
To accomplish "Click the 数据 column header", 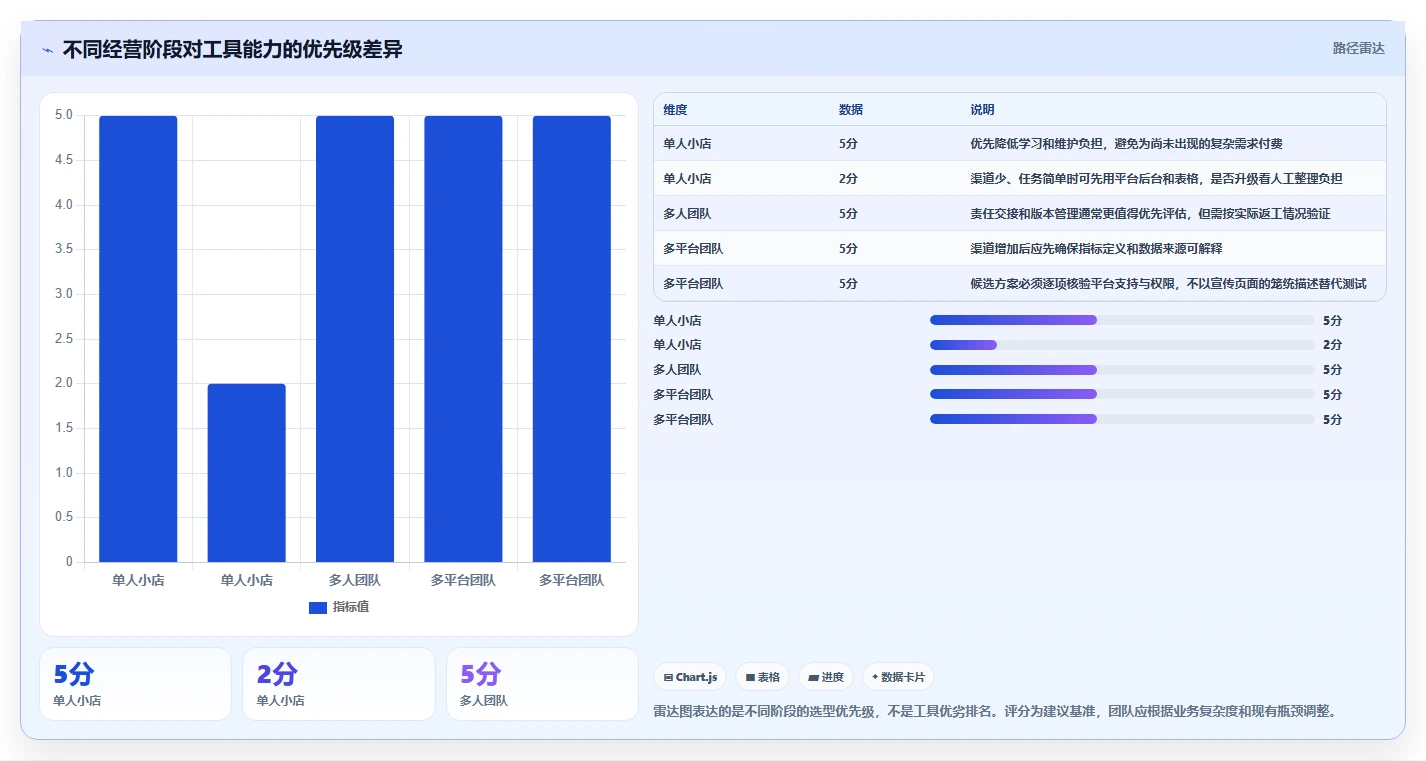I will click(x=851, y=110).
